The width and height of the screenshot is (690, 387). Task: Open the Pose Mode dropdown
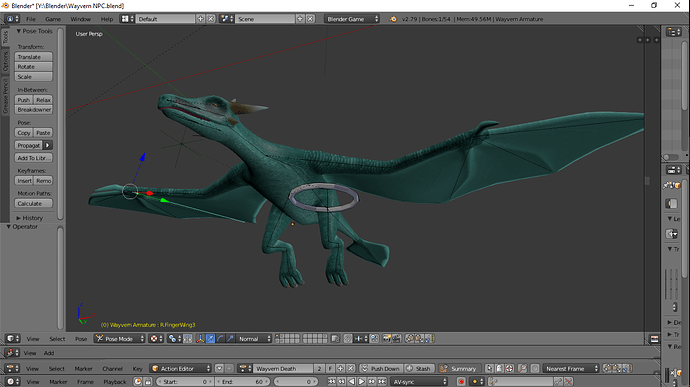tap(120, 339)
